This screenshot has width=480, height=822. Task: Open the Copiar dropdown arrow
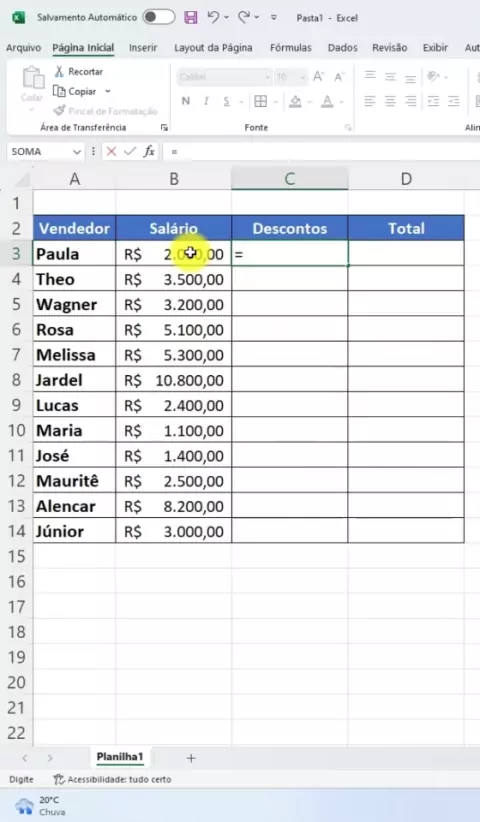coord(108,91)
